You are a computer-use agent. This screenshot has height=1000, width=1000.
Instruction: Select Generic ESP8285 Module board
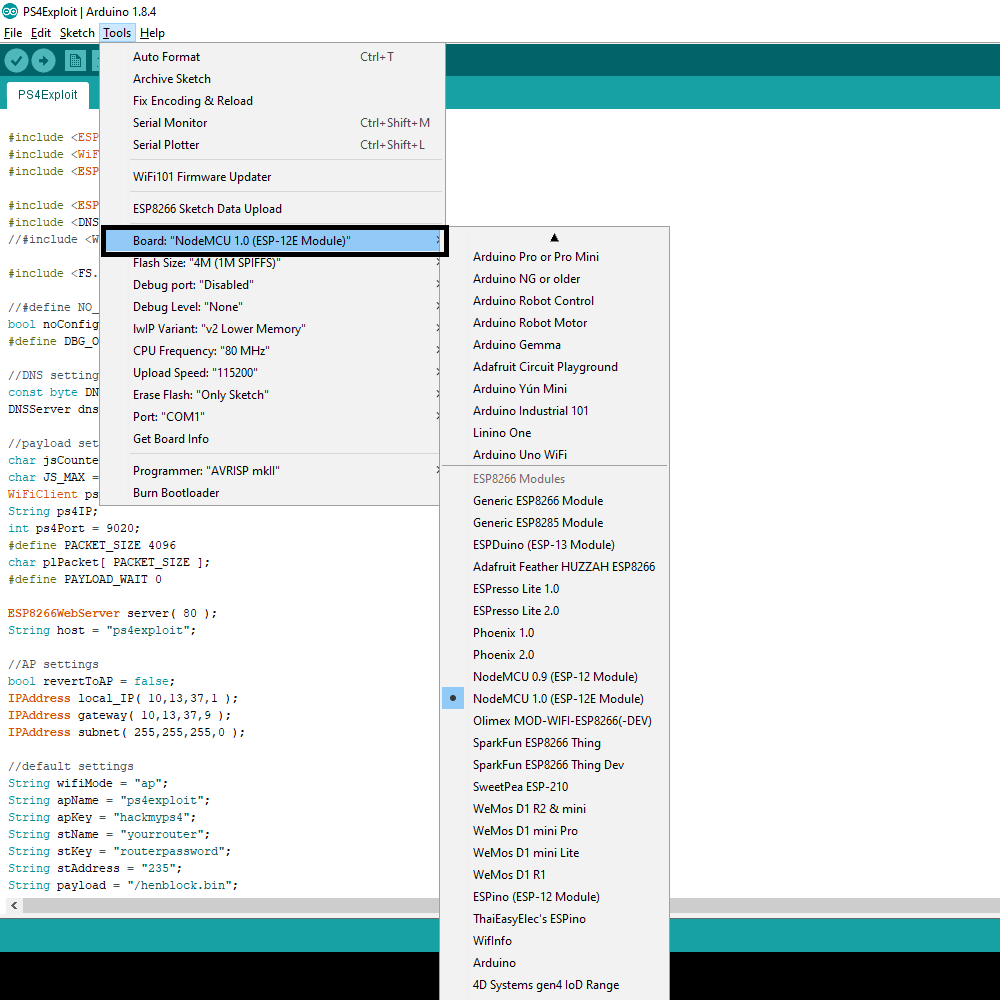[x=554, y=522]
